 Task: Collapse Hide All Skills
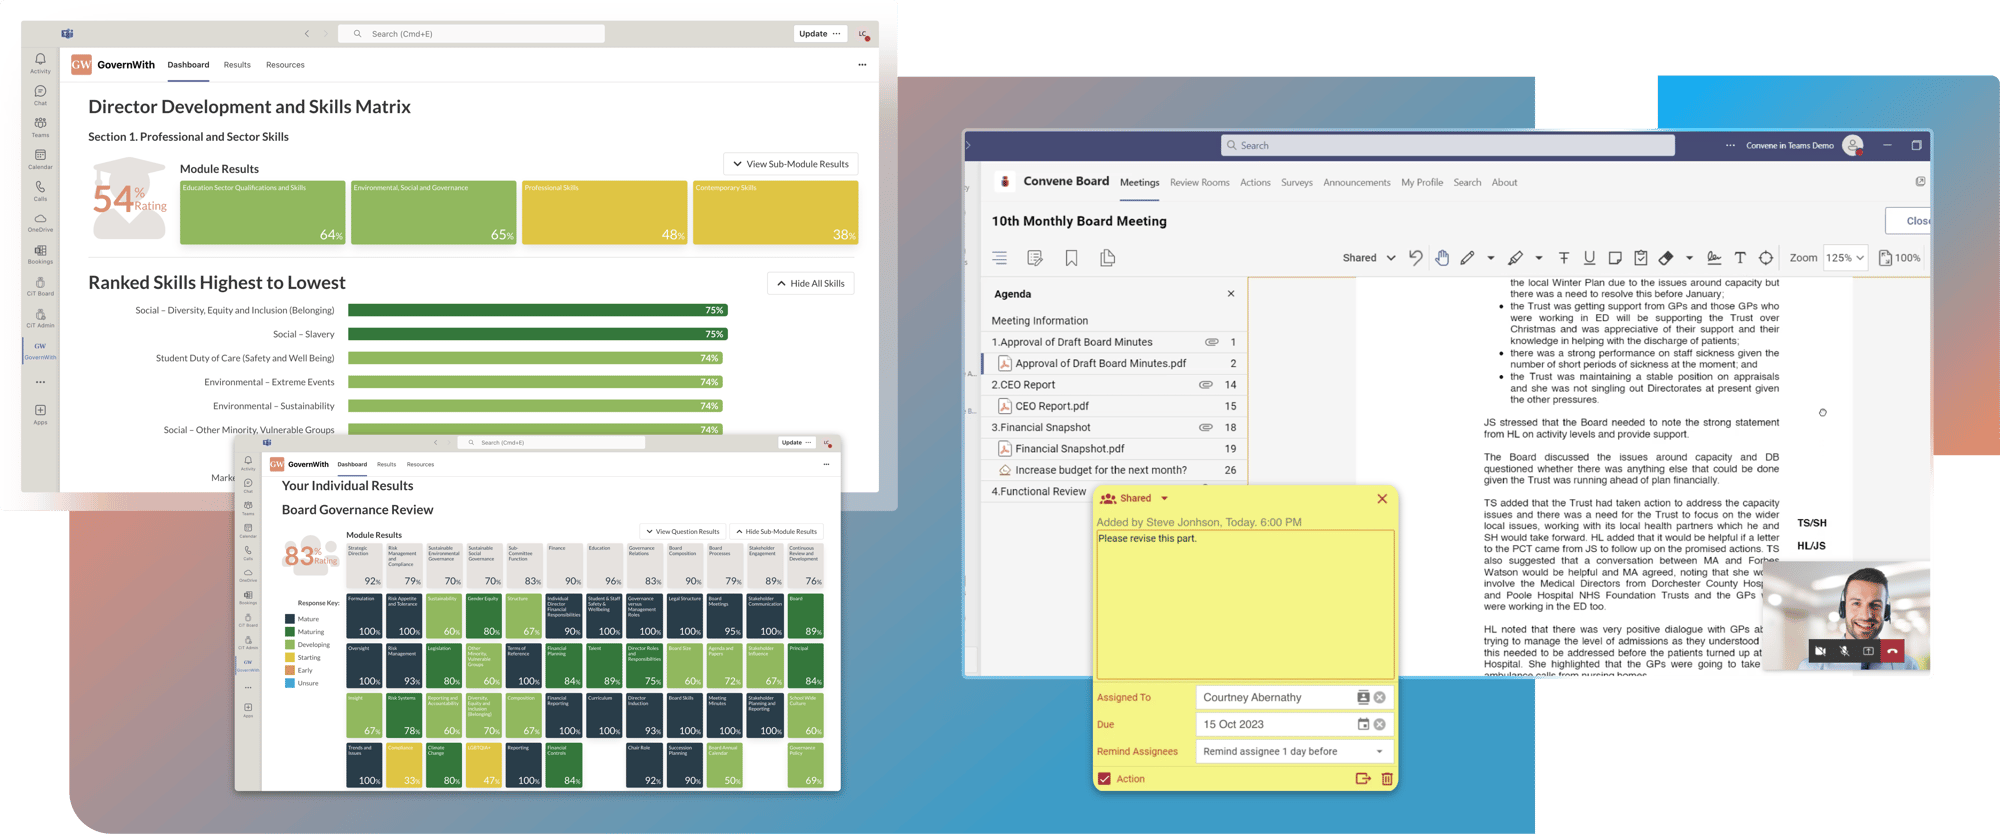click(810, 283)
